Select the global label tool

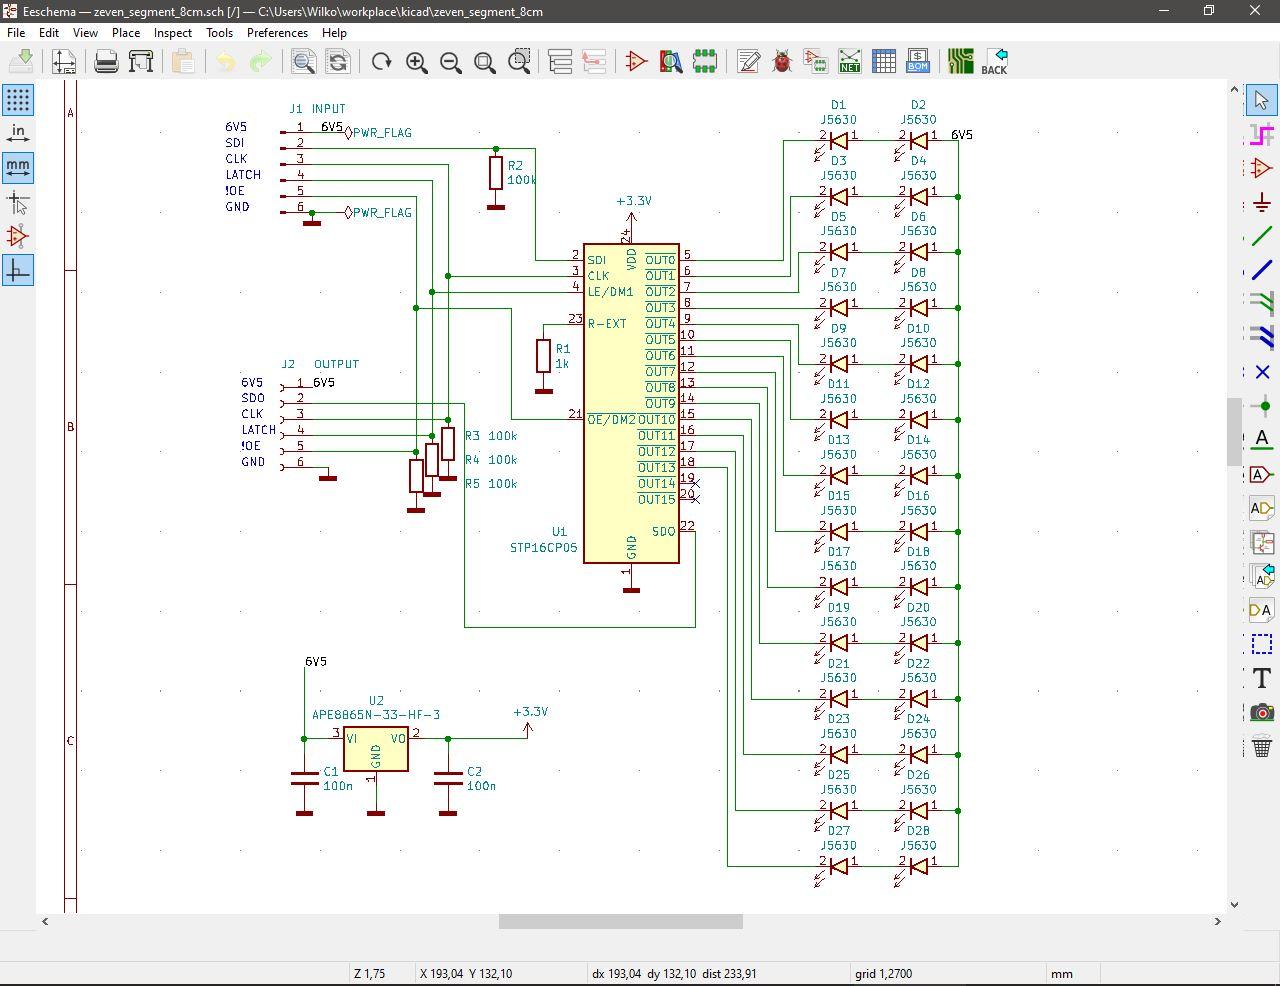point(1261,474)
